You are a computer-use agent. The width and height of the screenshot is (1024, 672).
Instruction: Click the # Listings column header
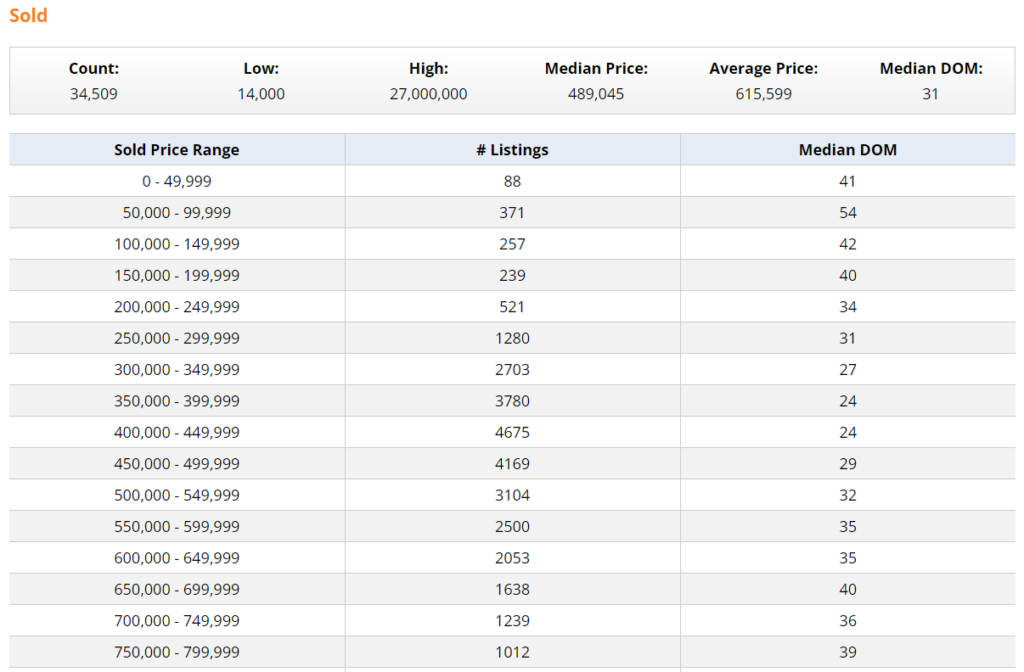pyautogui.click(x=512, y=150)
